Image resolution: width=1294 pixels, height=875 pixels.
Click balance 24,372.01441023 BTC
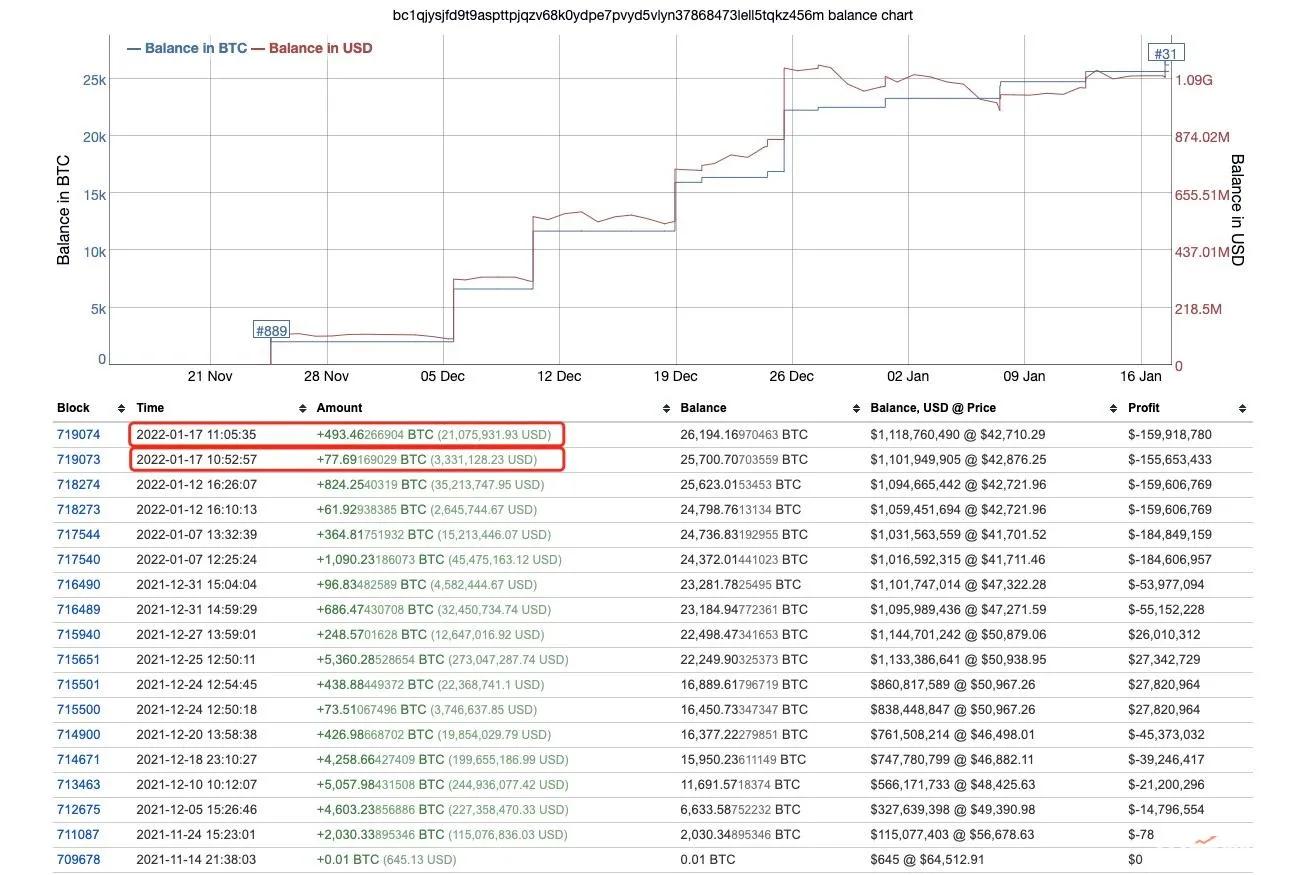point(744,559)
